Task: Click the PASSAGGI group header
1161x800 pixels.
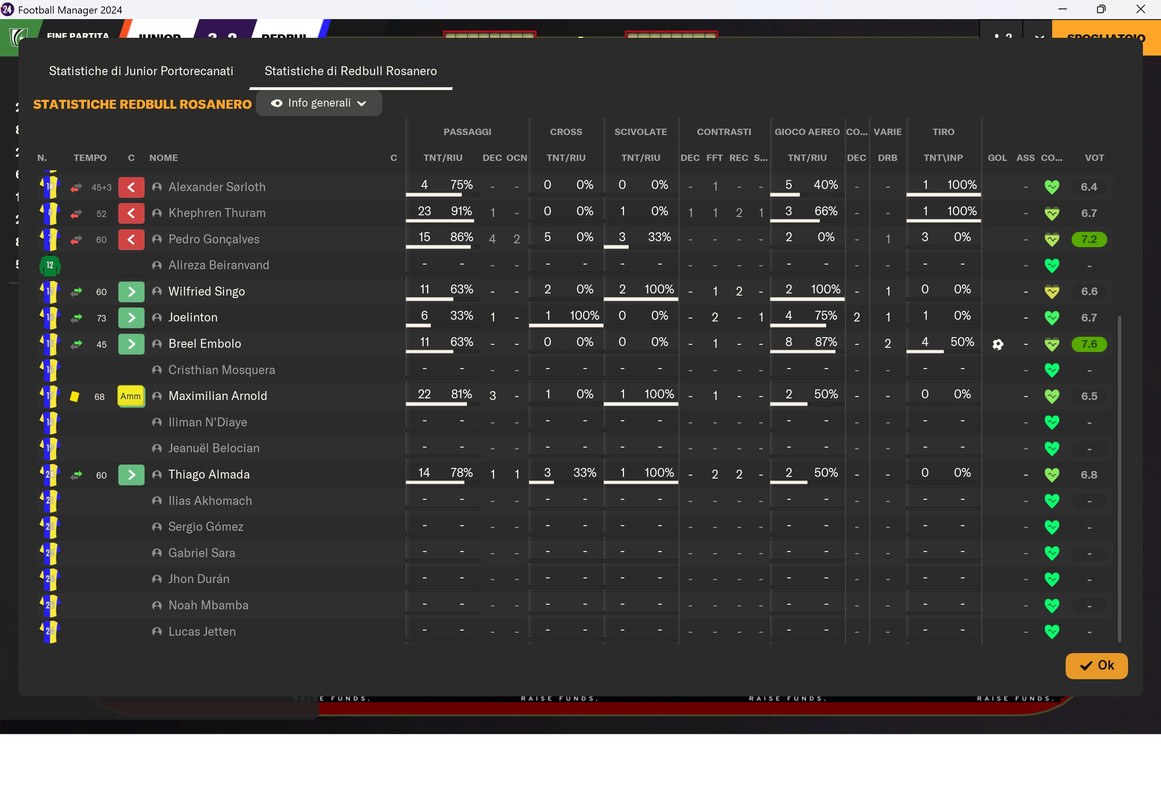Action: (x=467, y=132)
